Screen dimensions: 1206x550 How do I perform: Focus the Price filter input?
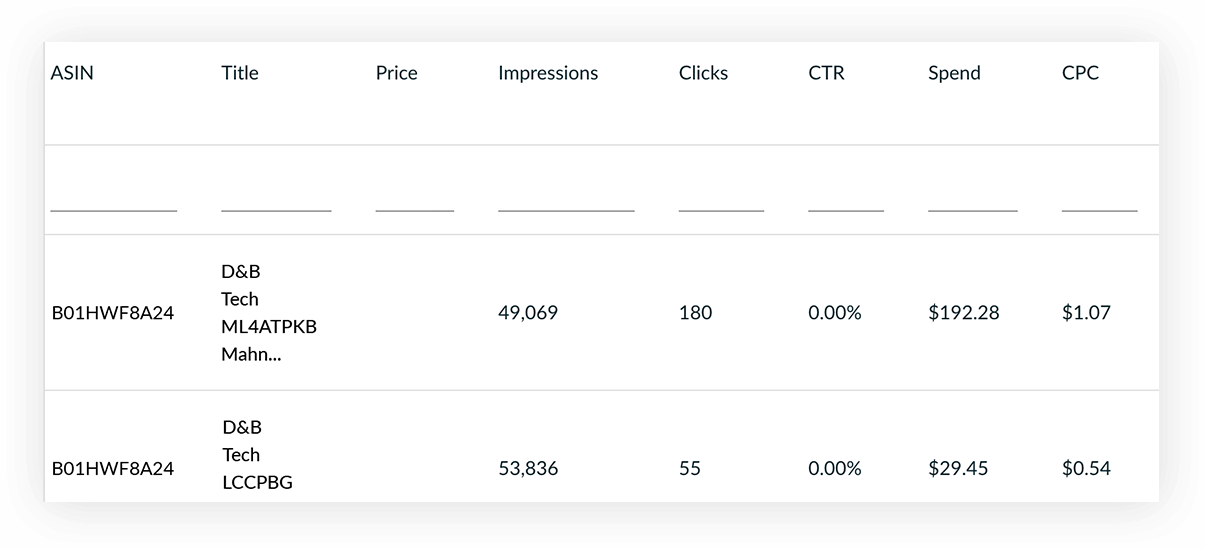(x=415, y=198)
